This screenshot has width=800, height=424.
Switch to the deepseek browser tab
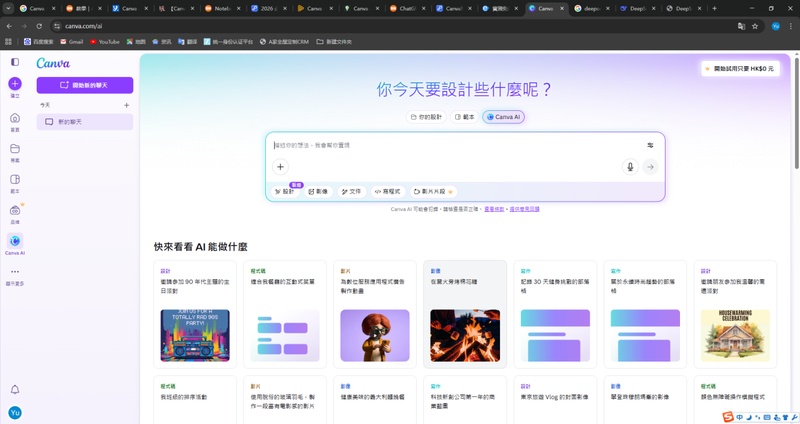pos(592,8)
